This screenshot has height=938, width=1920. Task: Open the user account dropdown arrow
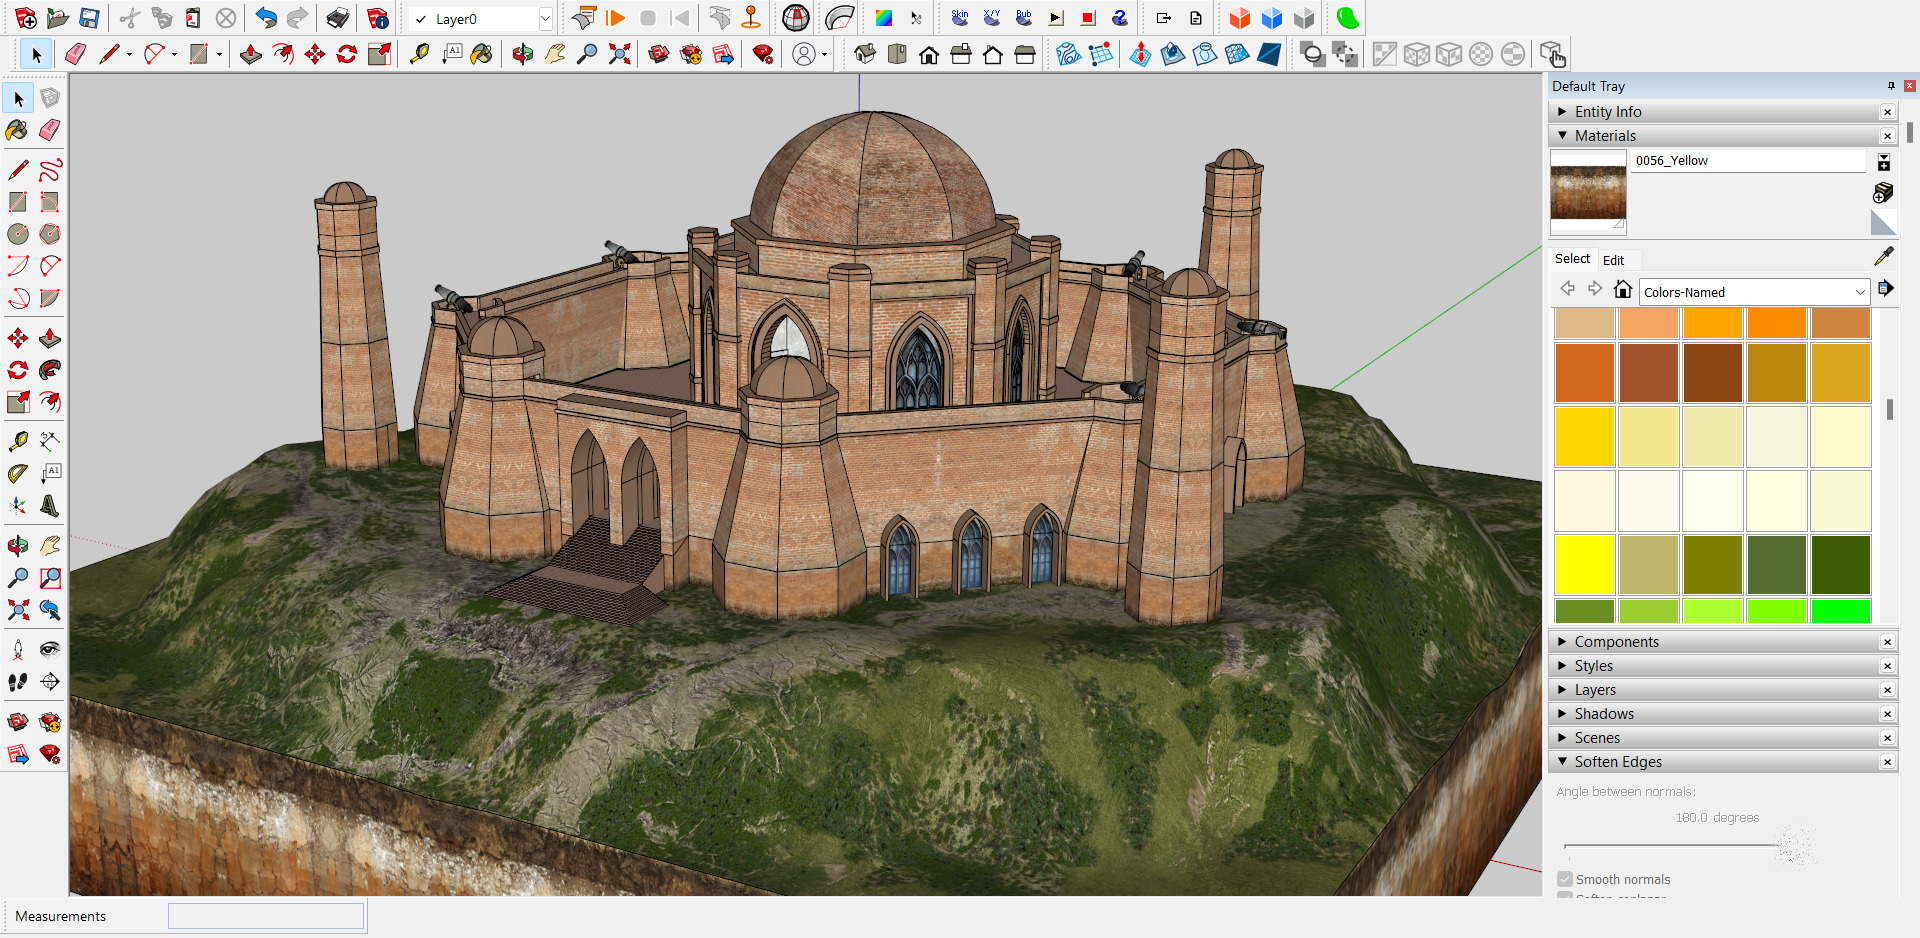tap(824, 55)
